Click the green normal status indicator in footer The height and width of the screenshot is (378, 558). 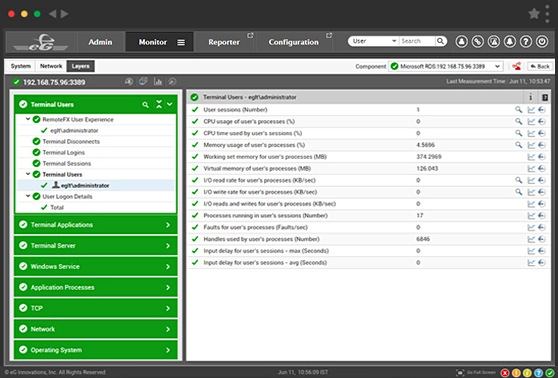pyautogui.click(x=549, y=373)
